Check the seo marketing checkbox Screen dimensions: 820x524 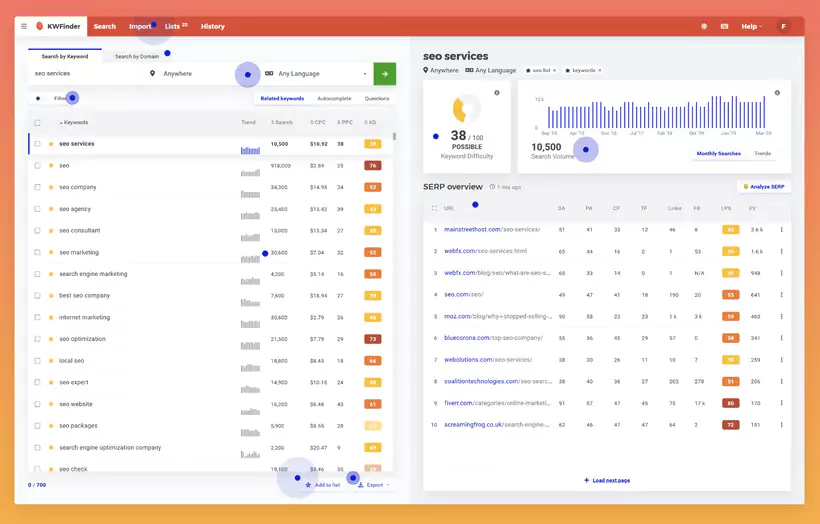(x=37, y=253)
